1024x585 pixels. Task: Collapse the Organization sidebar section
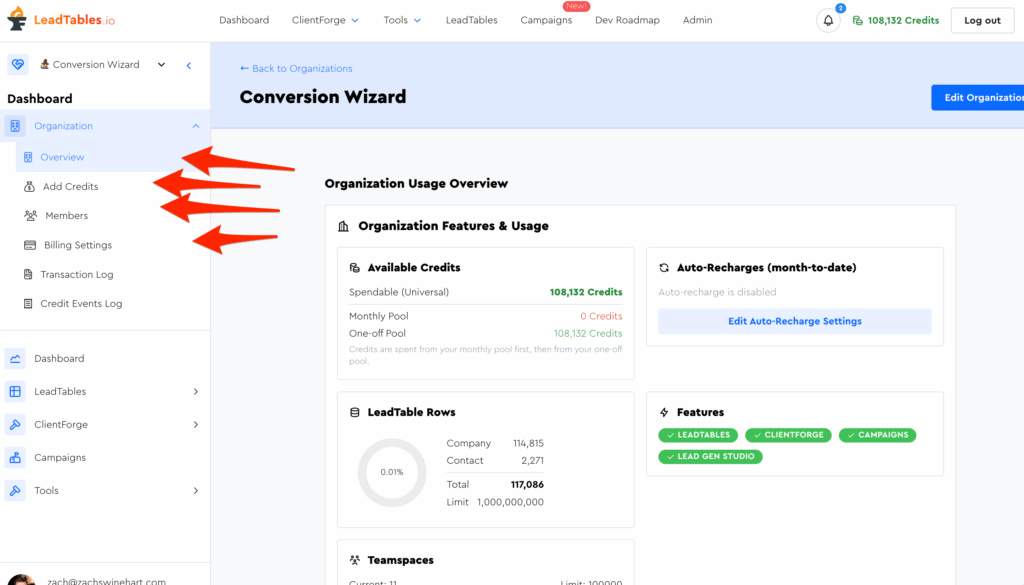196,126
